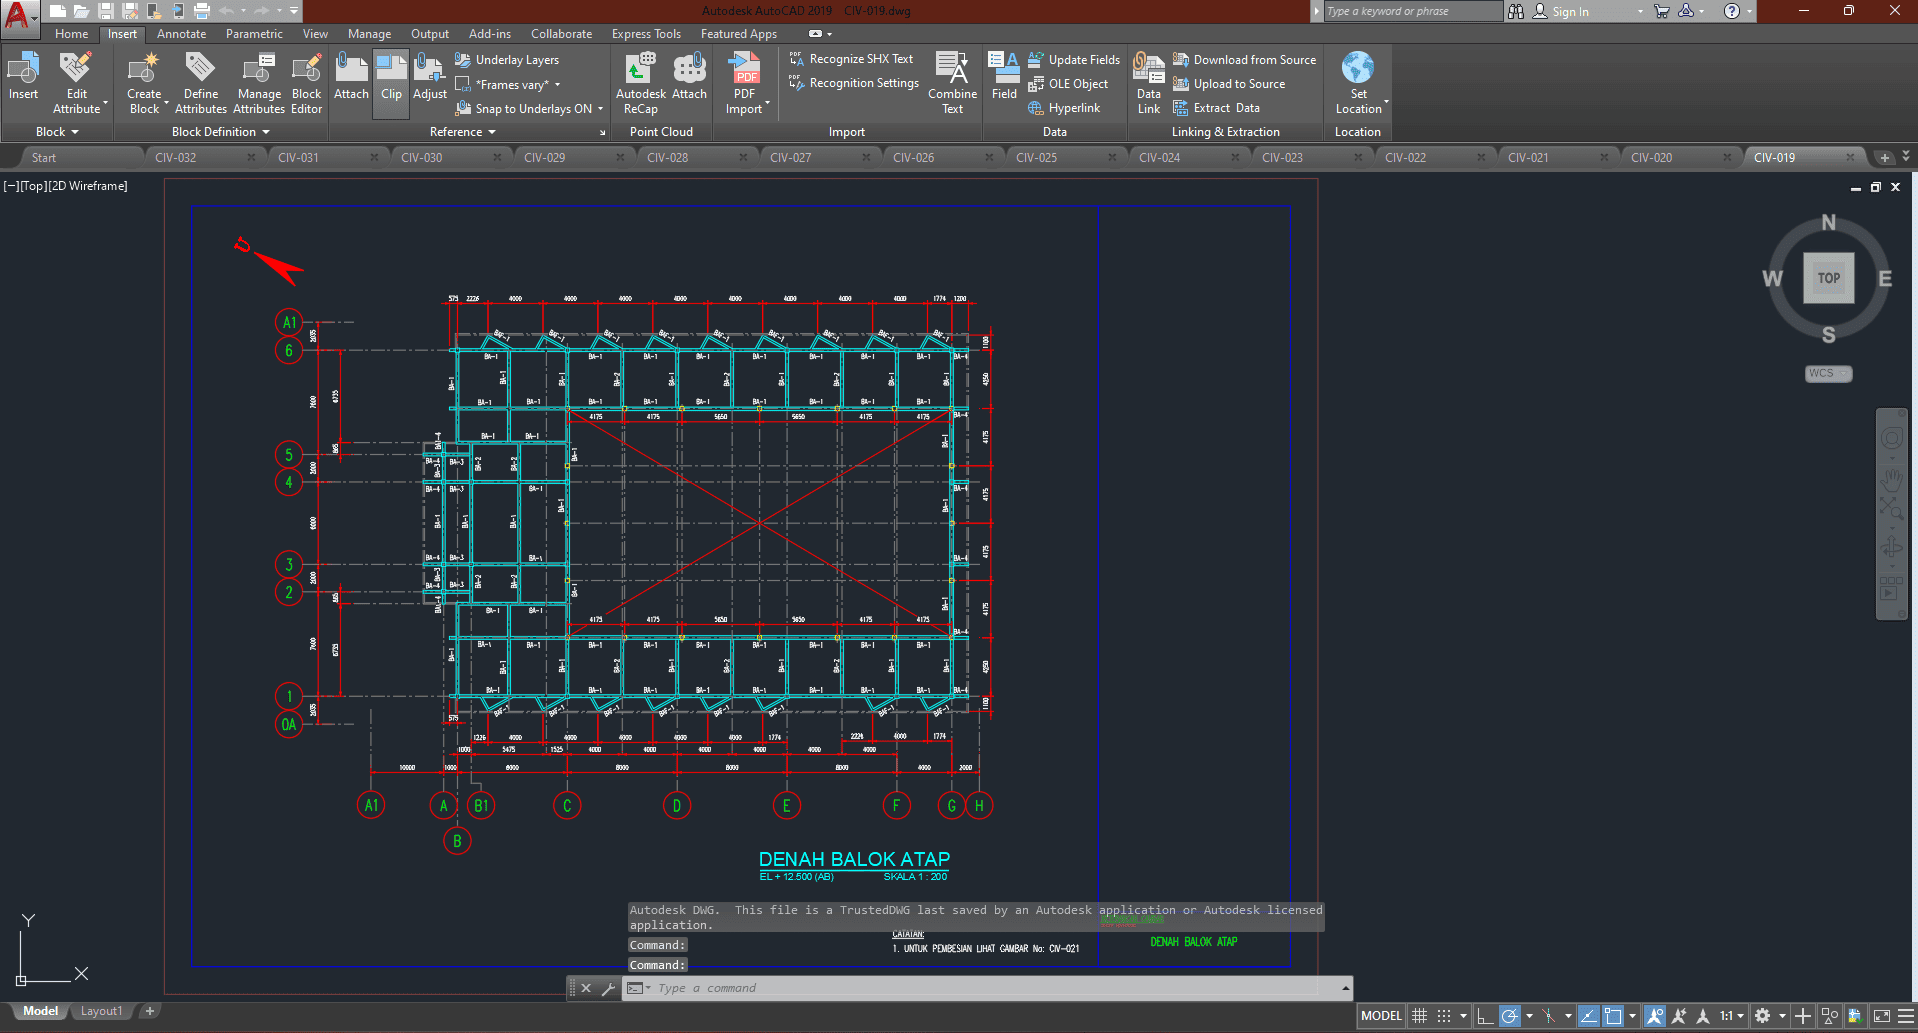Click Recognition Settings button
Screen dimensions: 1918x1033
point(863,83)
